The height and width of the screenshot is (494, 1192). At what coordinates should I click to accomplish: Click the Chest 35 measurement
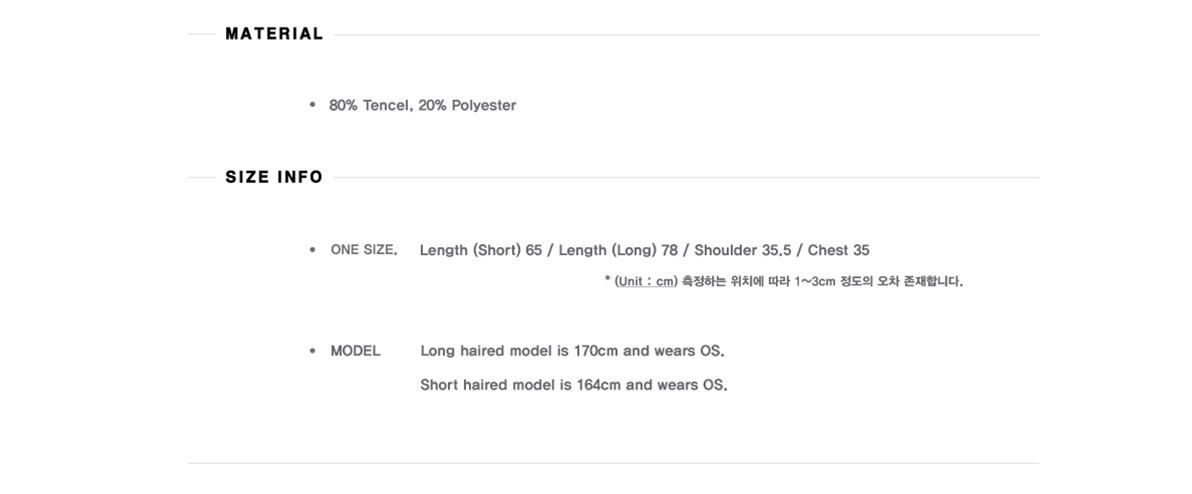(839, 251)
